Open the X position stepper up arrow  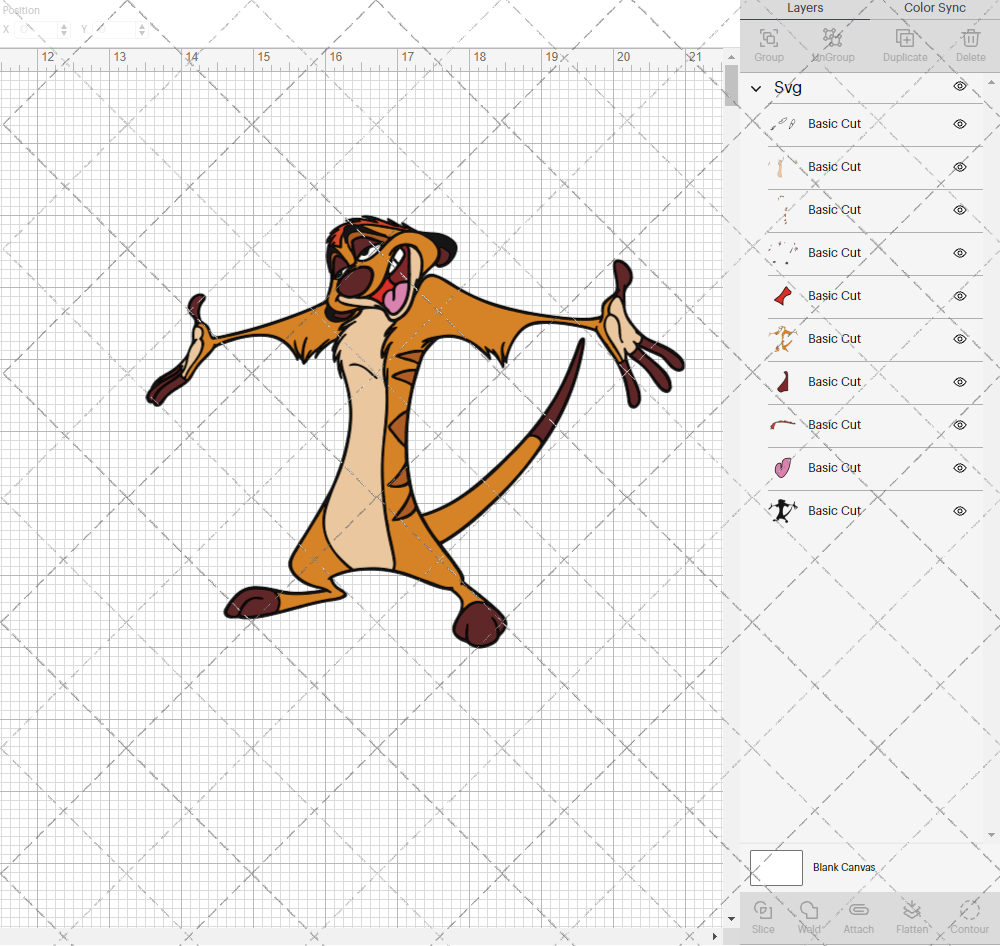65,25
